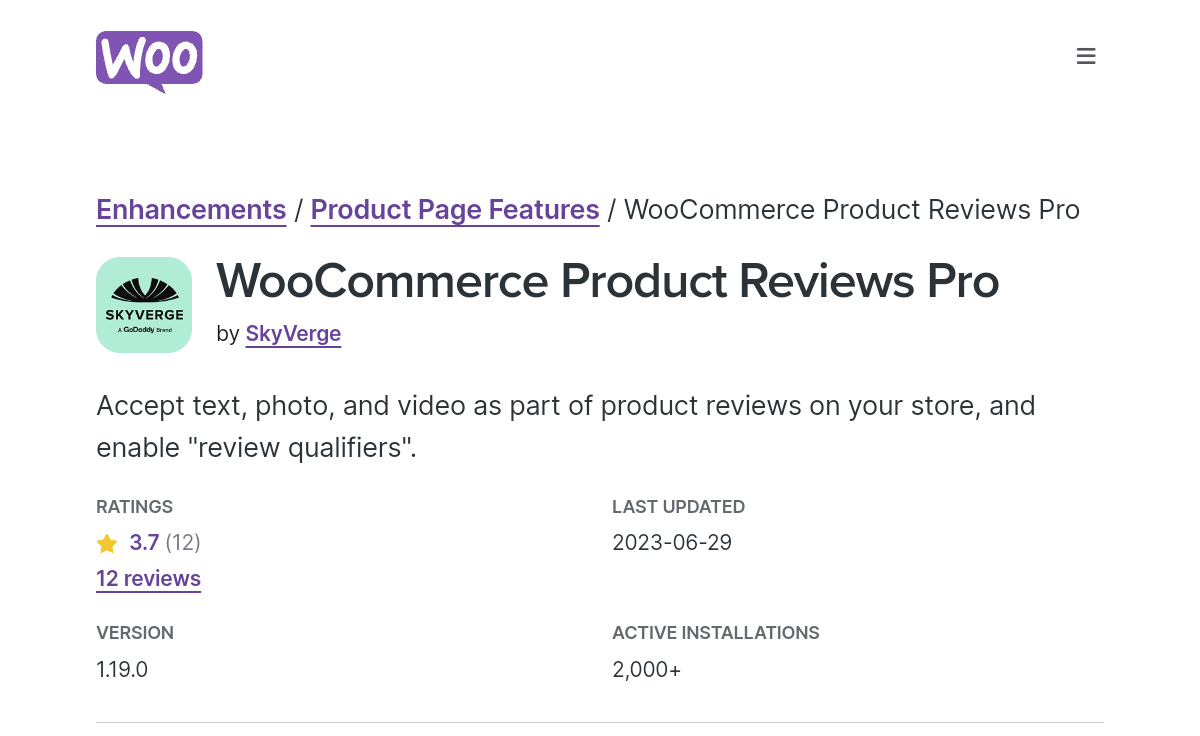Click the version number 1.19.0
Image resolution: width=1200 pixels, height=736 pixels.
[122, 669]
